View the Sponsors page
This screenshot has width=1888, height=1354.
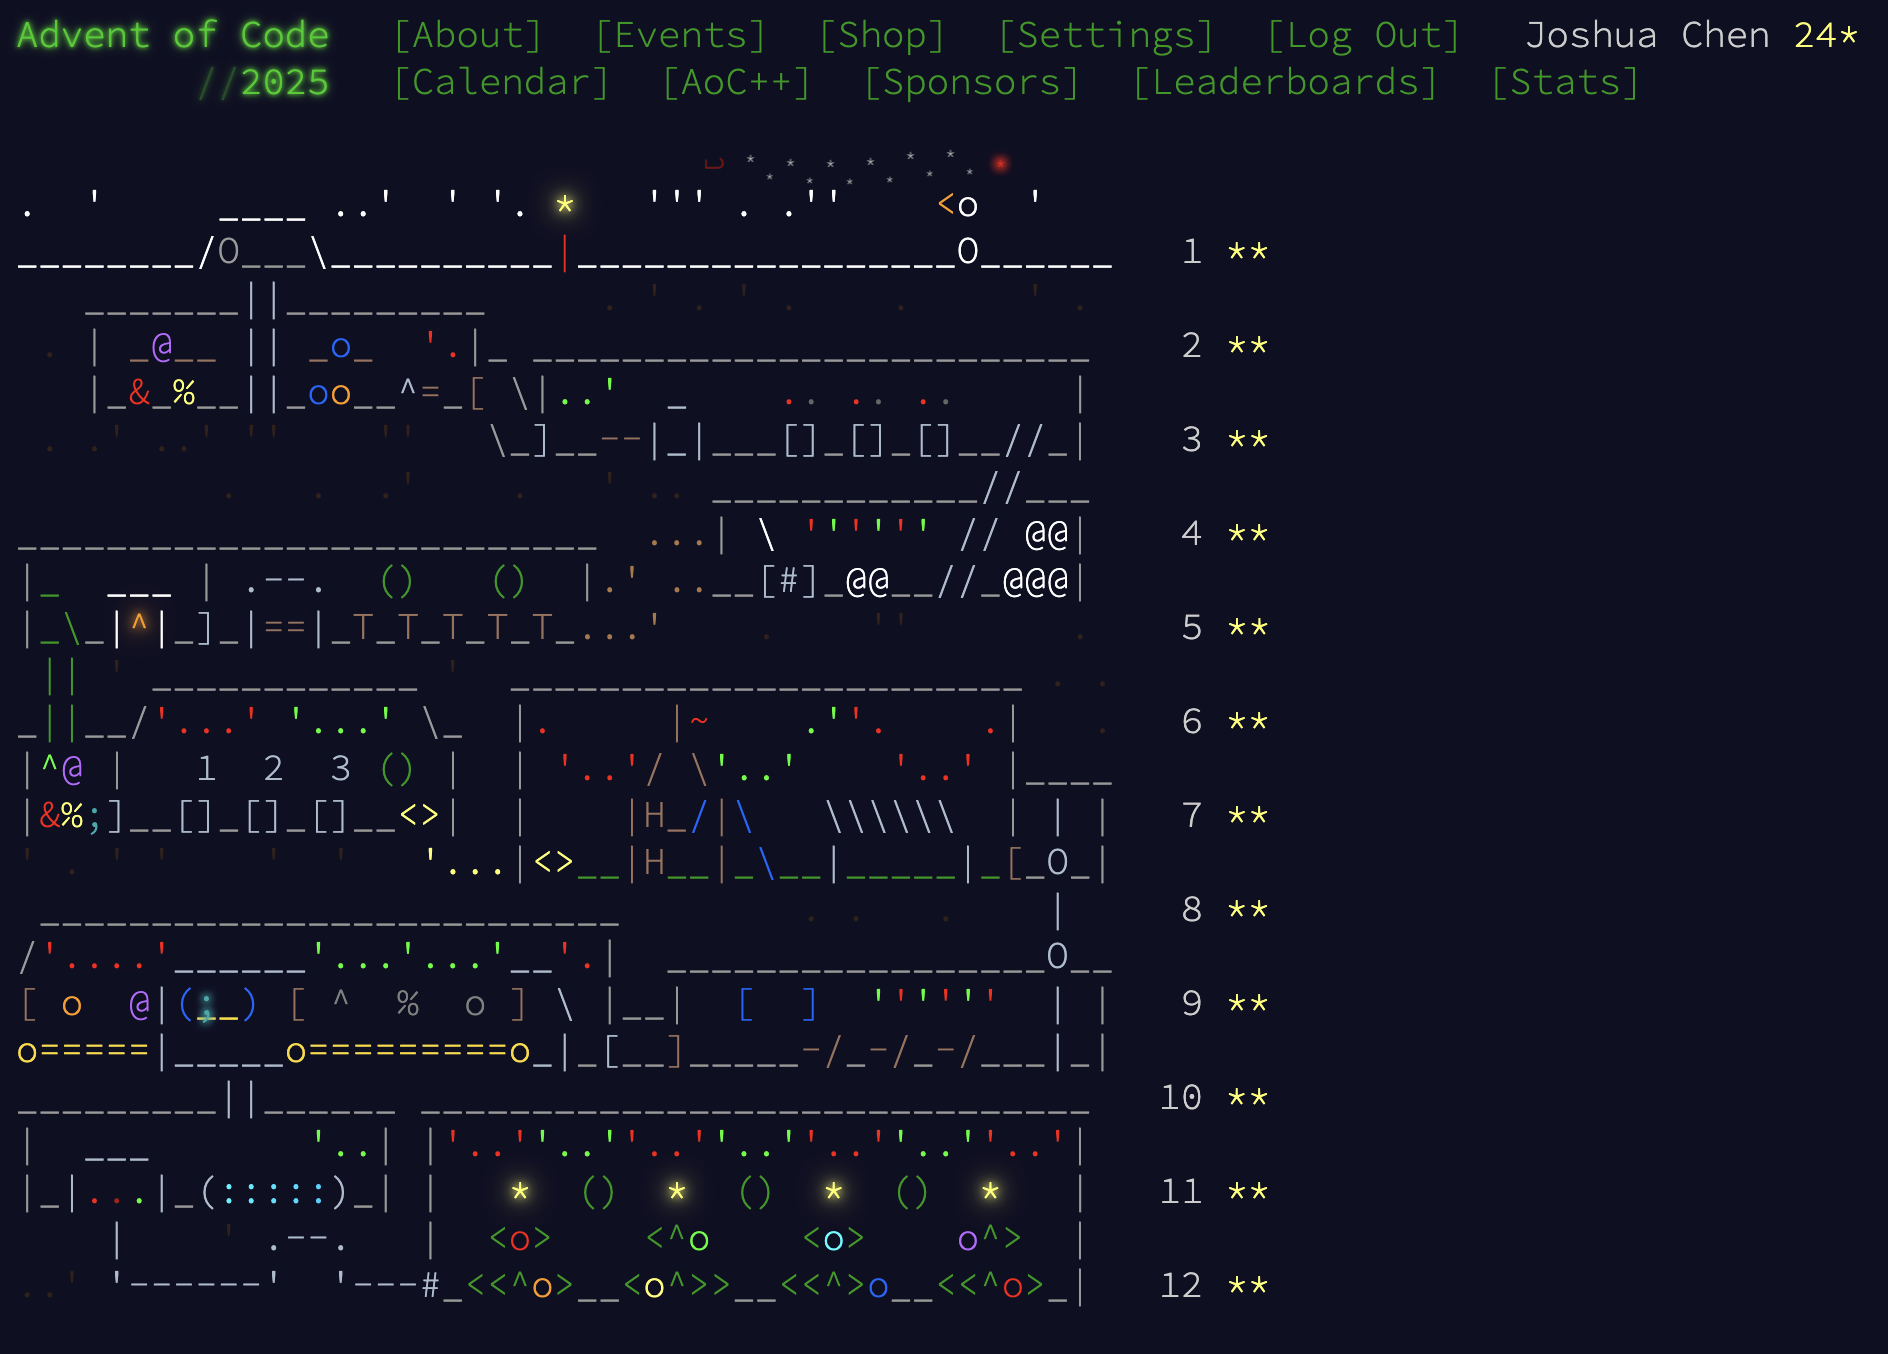972,83
